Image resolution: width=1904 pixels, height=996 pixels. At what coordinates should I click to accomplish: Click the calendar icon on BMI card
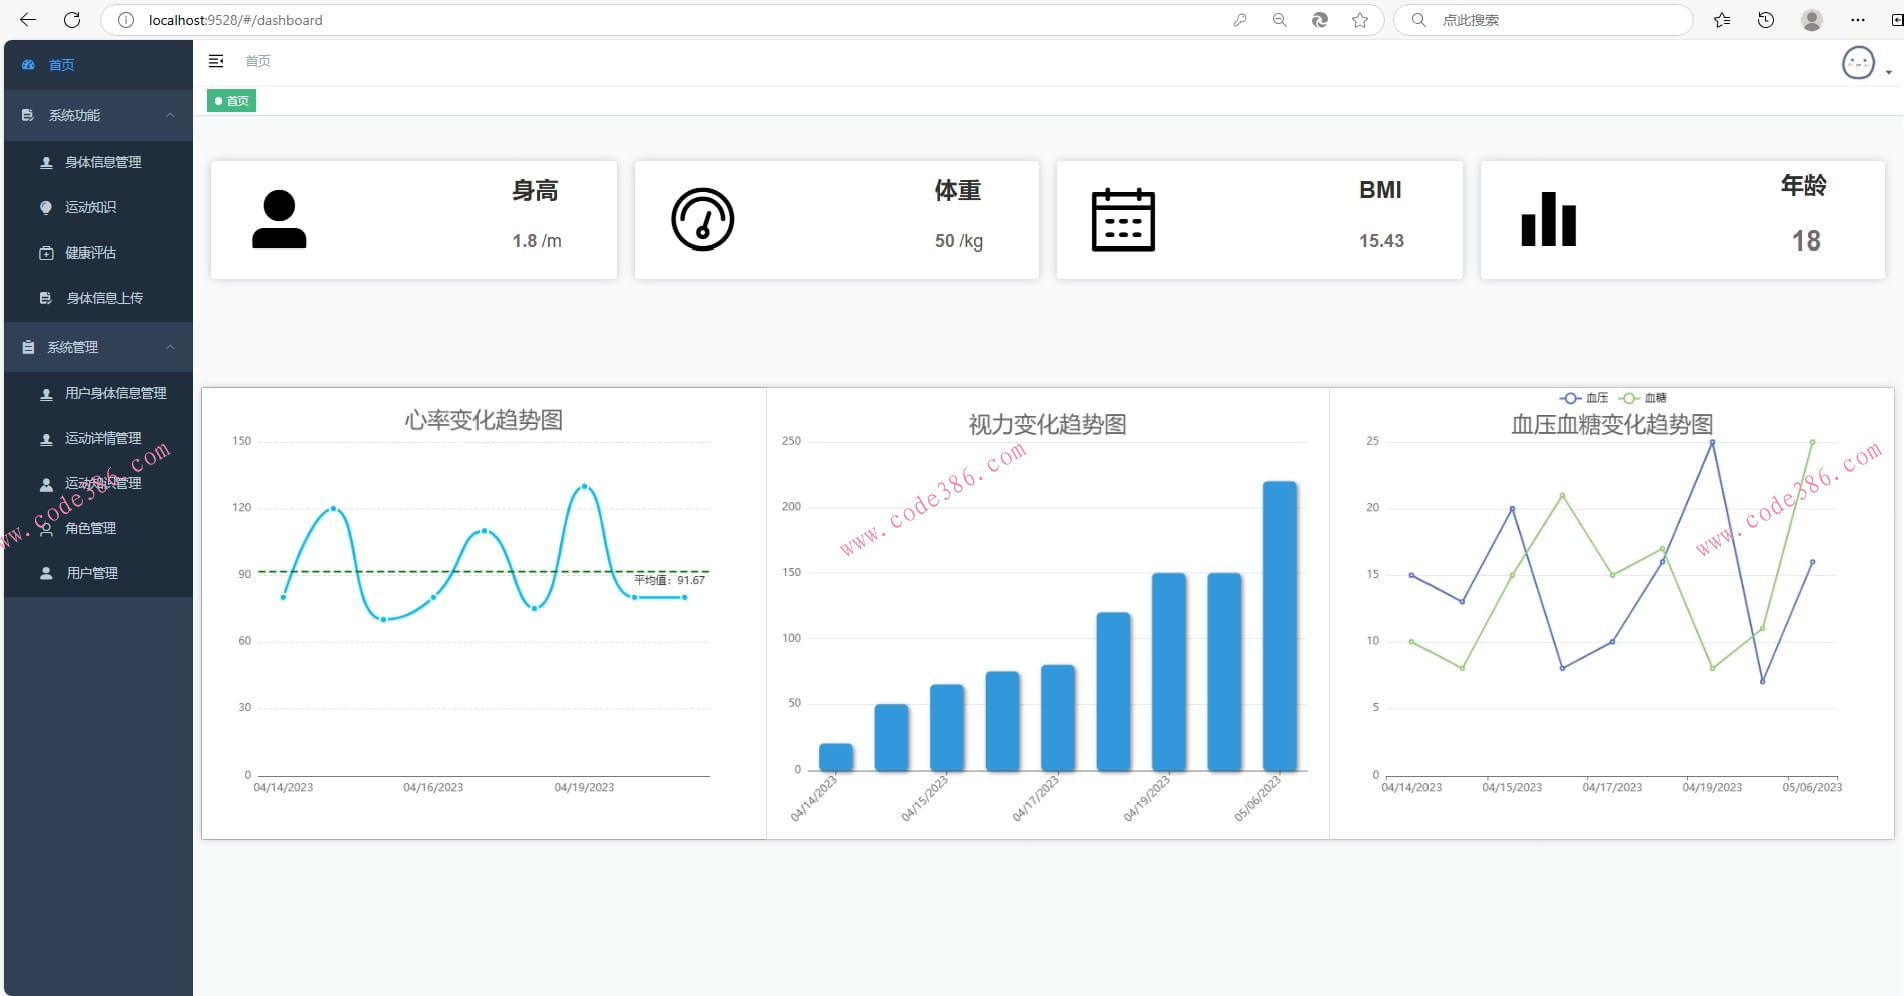click(x=1122, y=219)
